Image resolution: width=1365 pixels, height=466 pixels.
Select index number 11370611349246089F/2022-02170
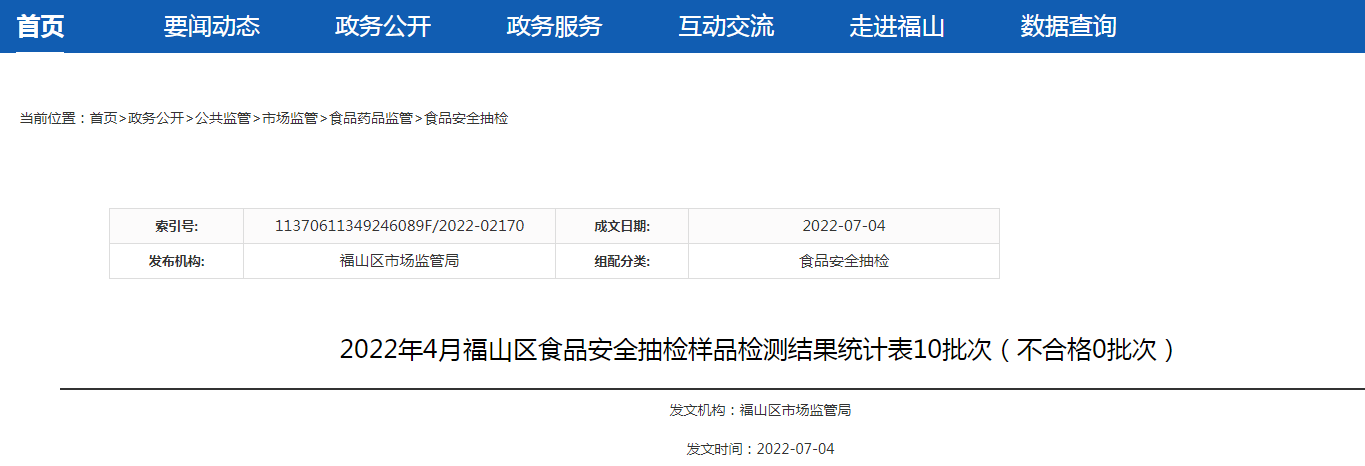(x=400, y=226)
